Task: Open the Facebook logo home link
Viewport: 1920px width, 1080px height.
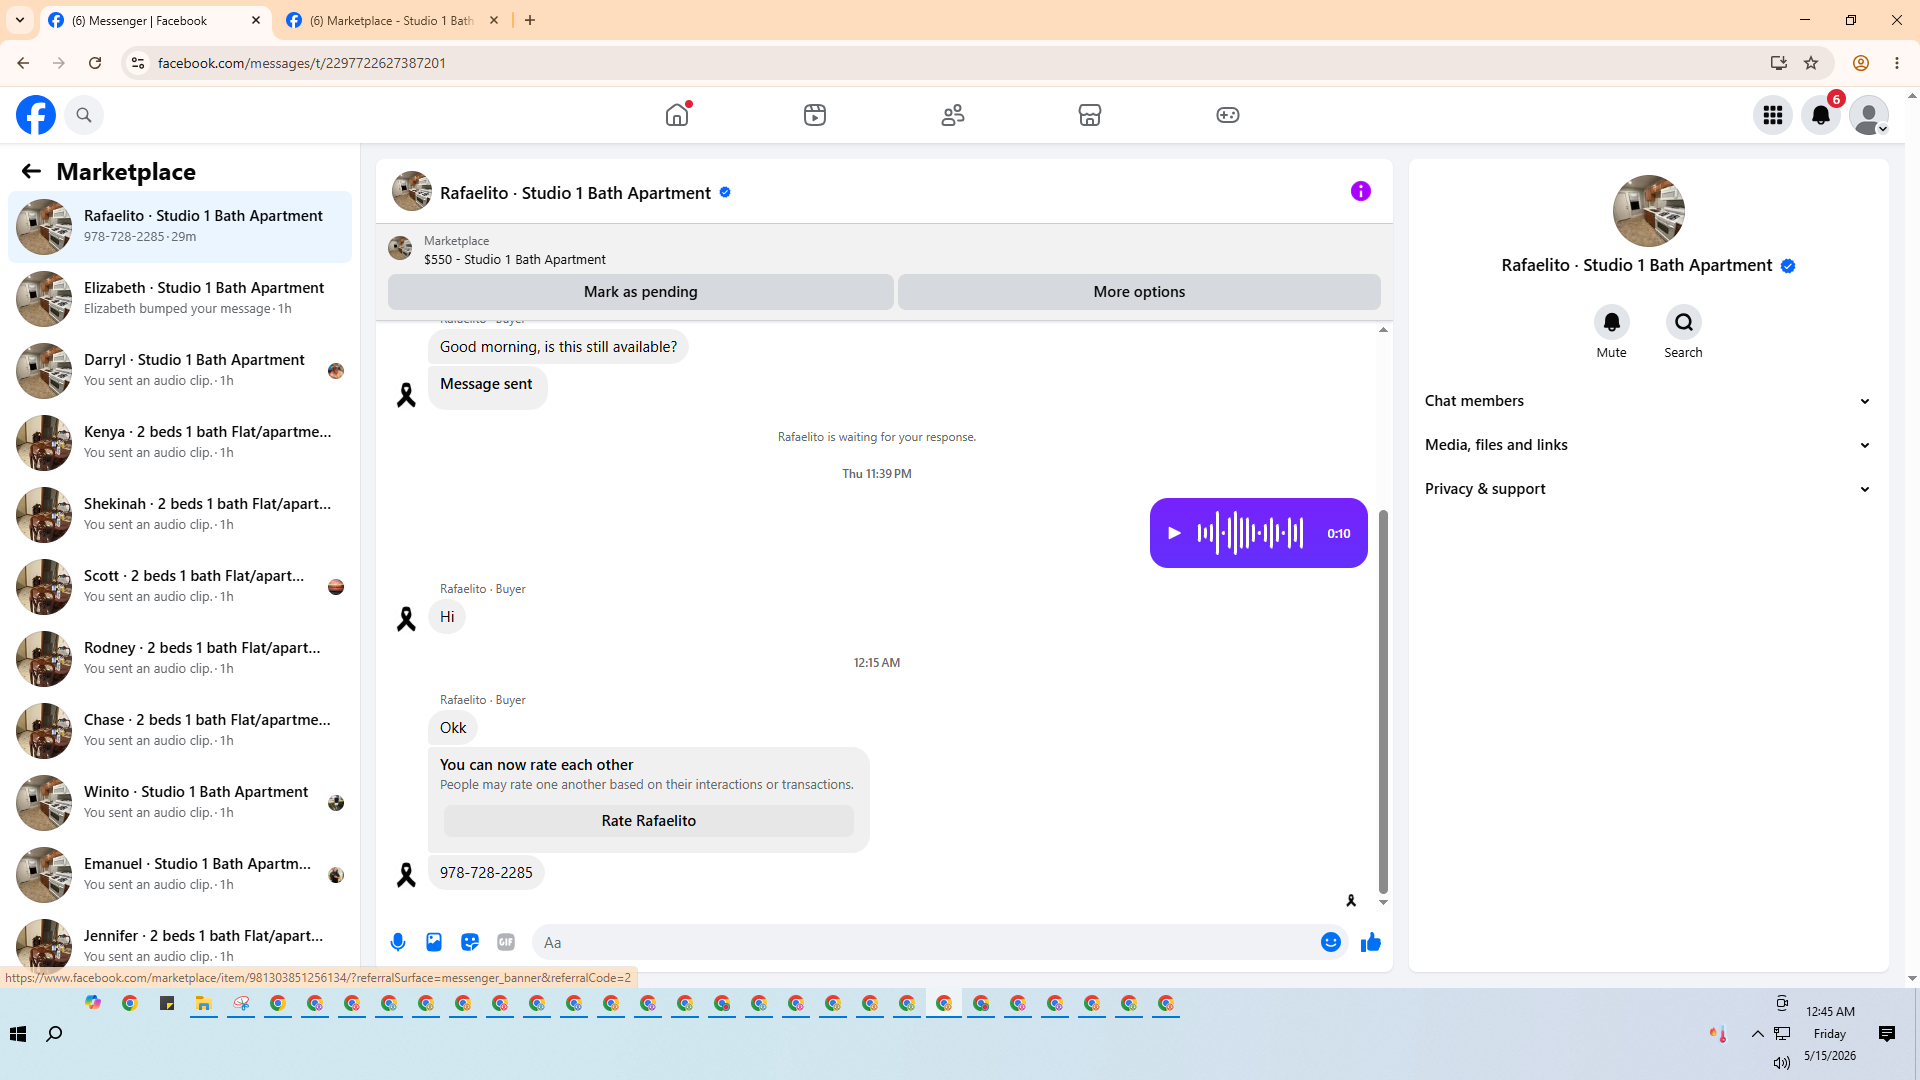Action: click(36, 115)
